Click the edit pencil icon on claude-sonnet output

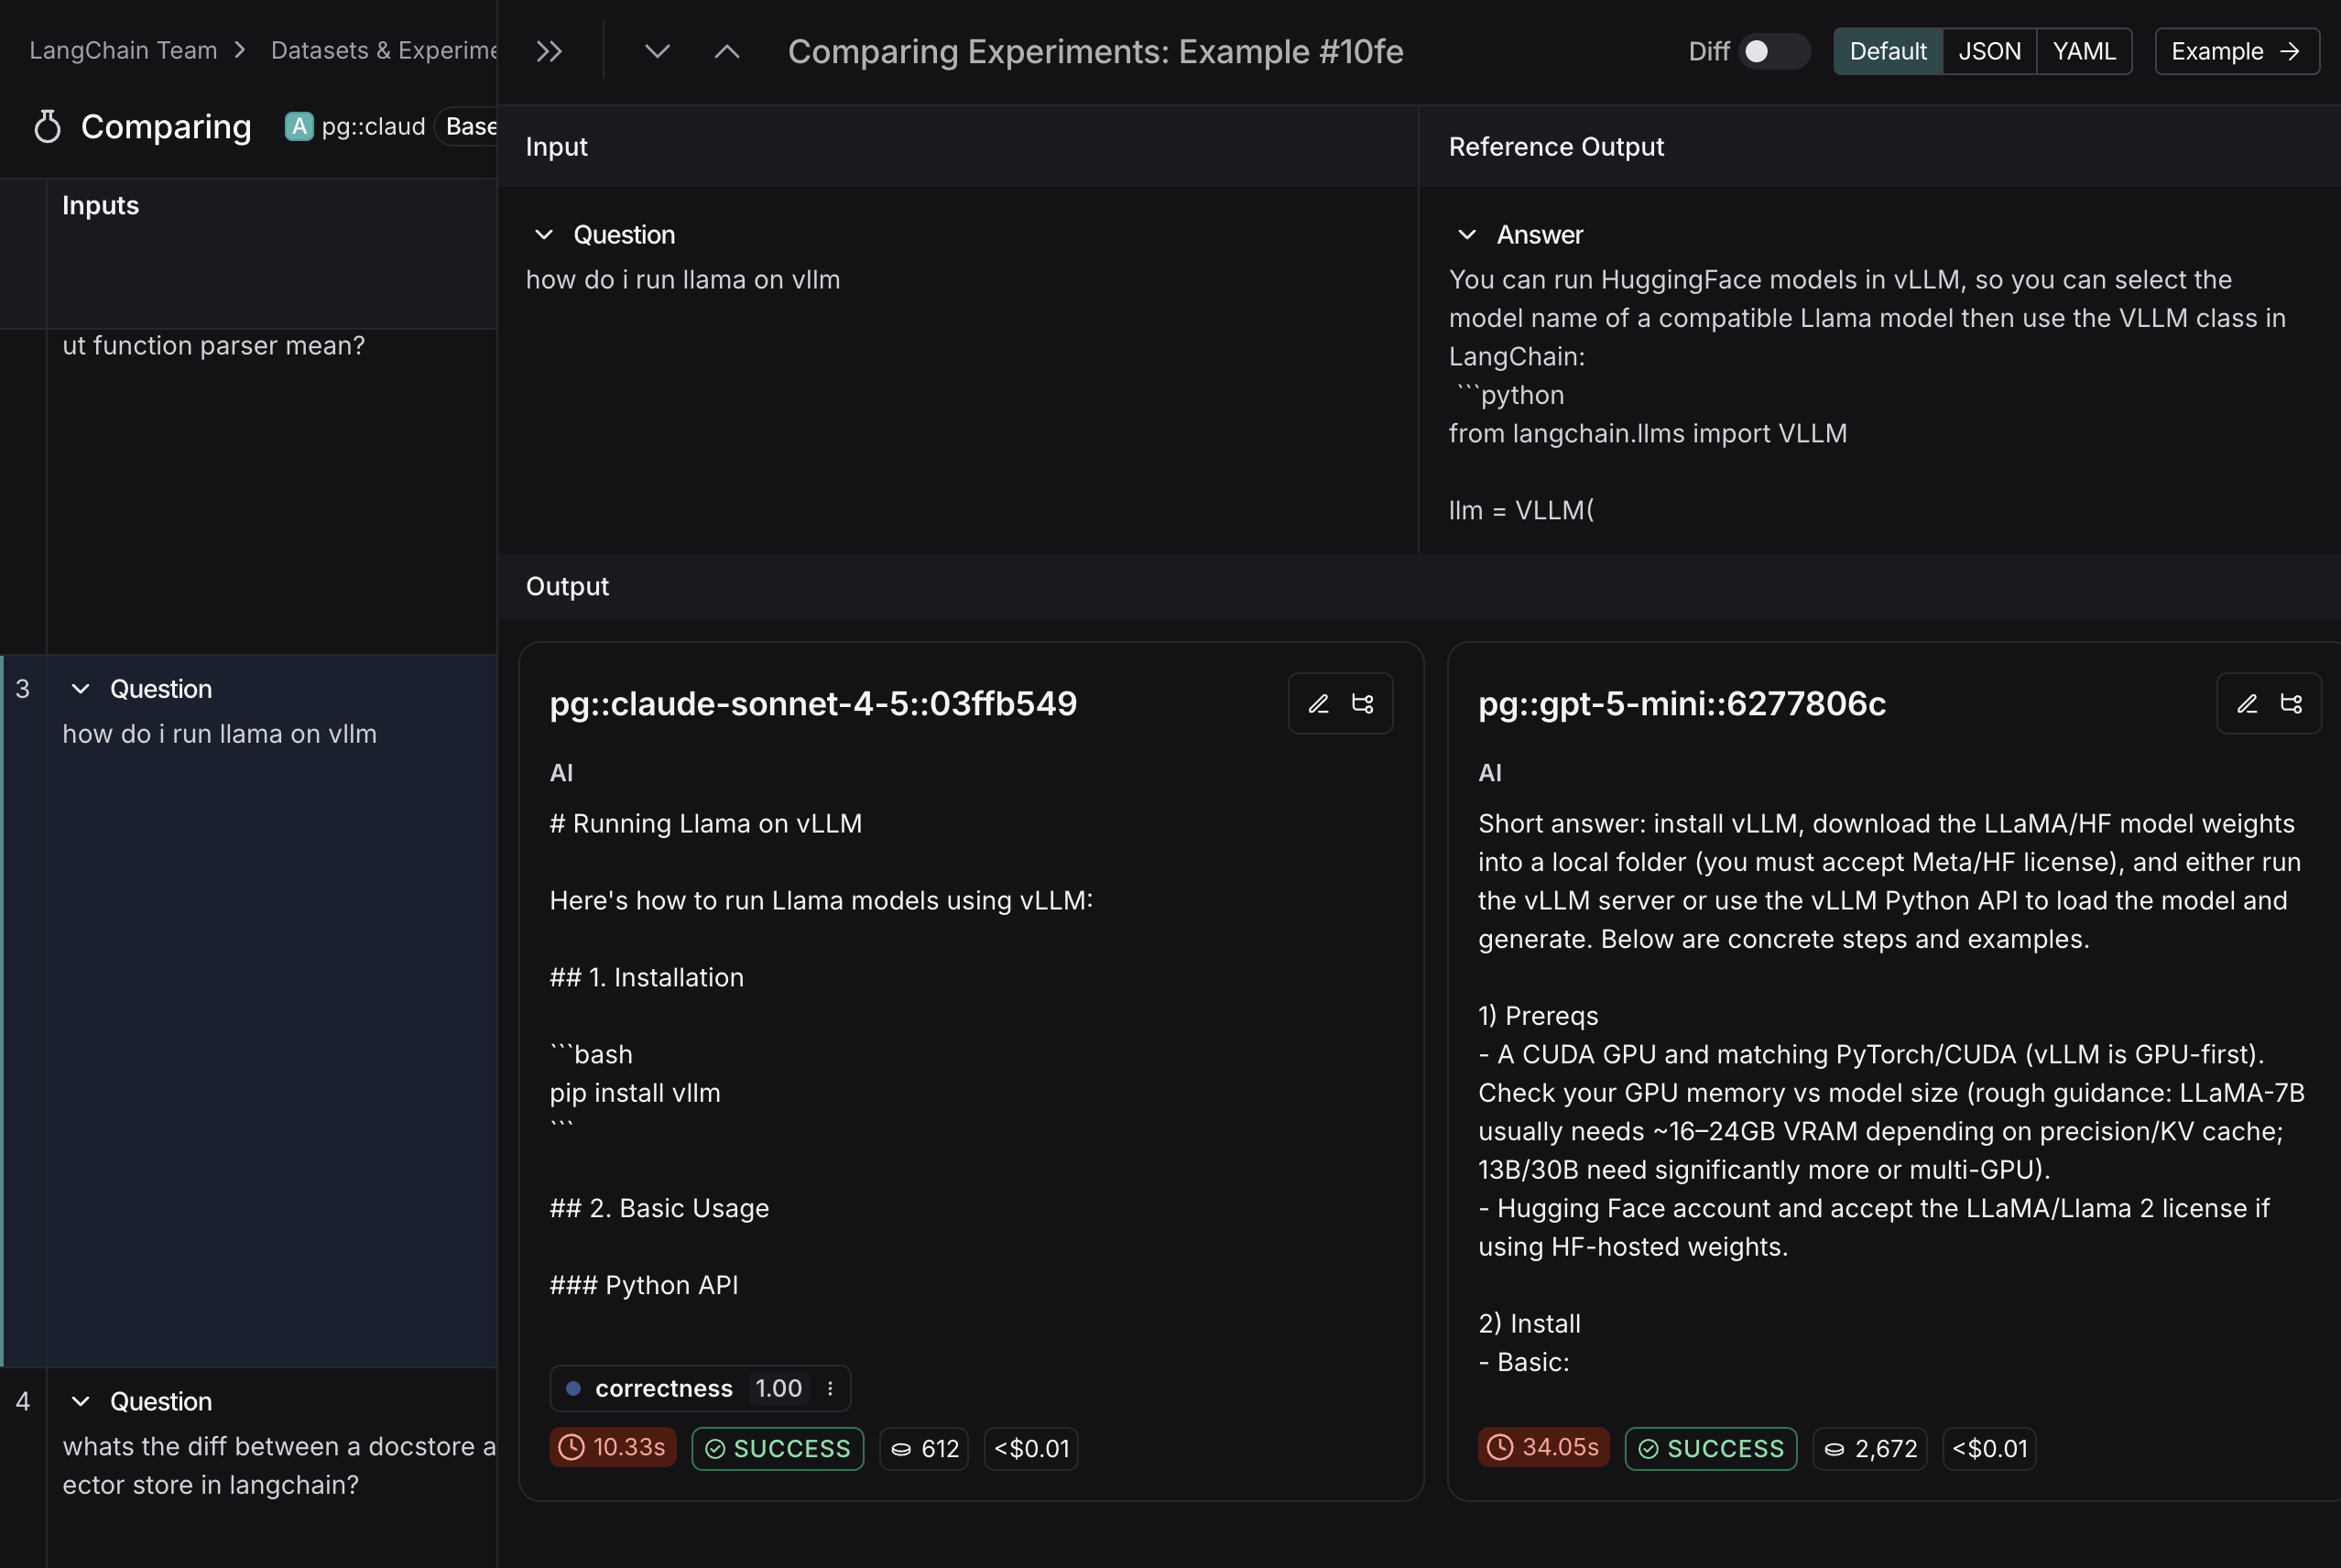coord(1318,703)
